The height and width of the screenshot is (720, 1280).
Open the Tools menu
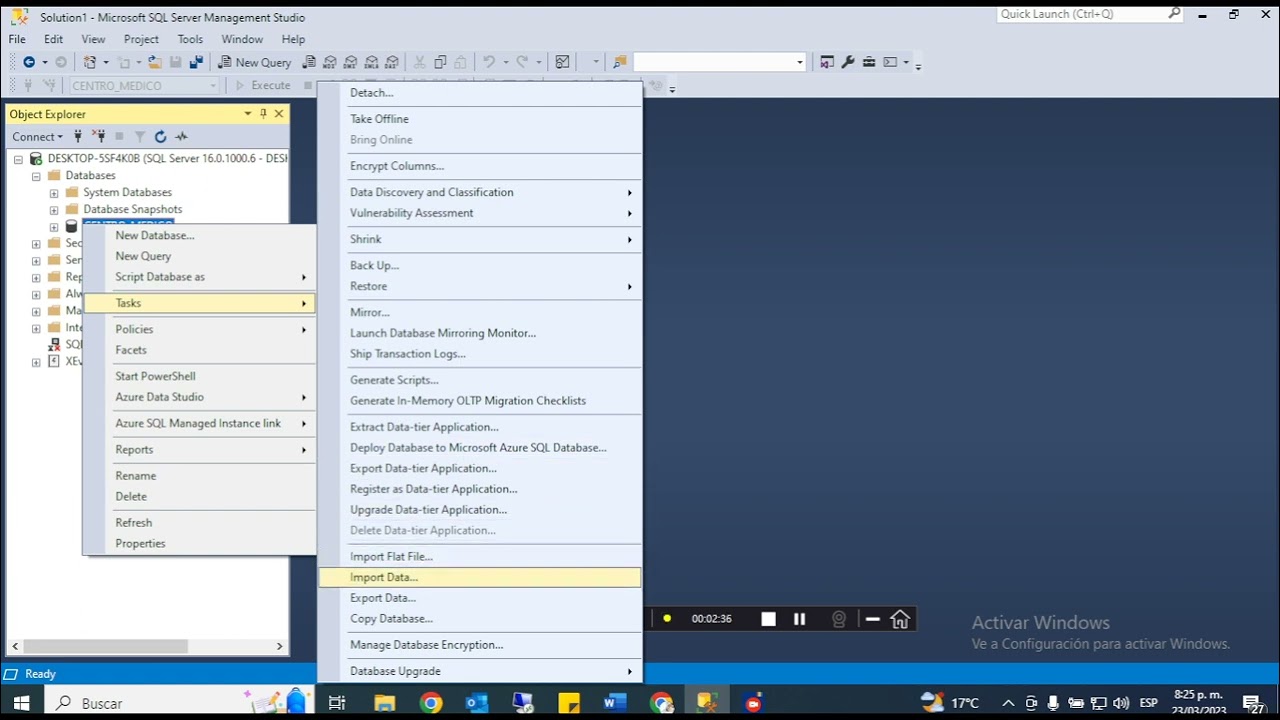pyautogui.click(x=190, y=39)
